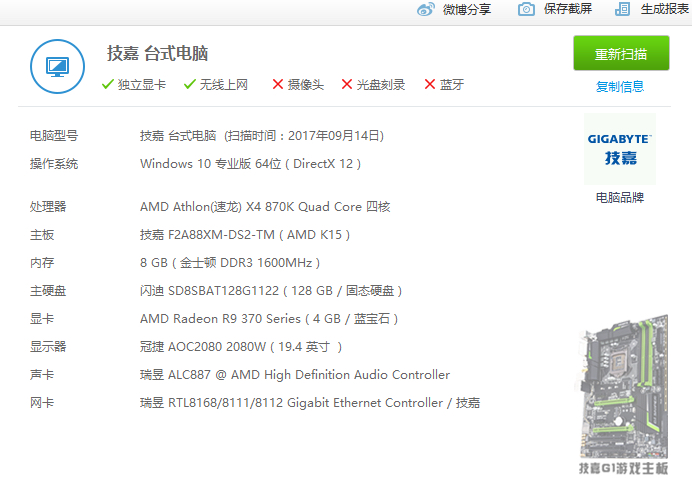Click 瑞昱 RTL8168 Ethernet Controller value
This screenshot has height=492, width=692.
(310, 402)
